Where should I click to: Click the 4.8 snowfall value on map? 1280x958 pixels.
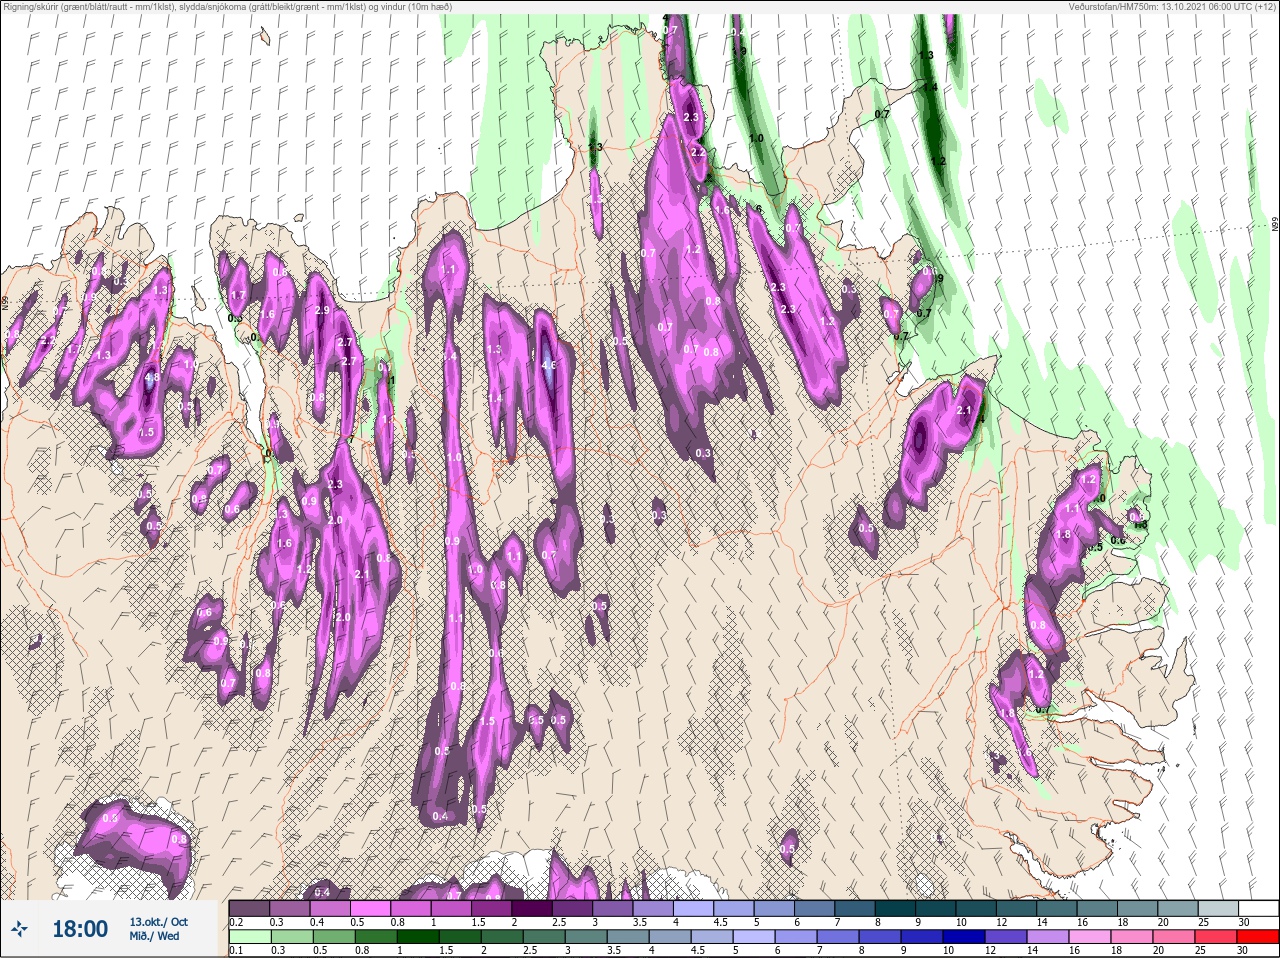coord(152,379)
